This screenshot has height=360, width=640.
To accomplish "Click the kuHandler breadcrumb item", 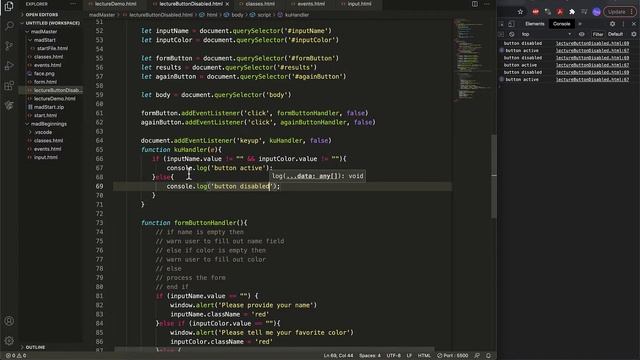I will tap(293, 15).
